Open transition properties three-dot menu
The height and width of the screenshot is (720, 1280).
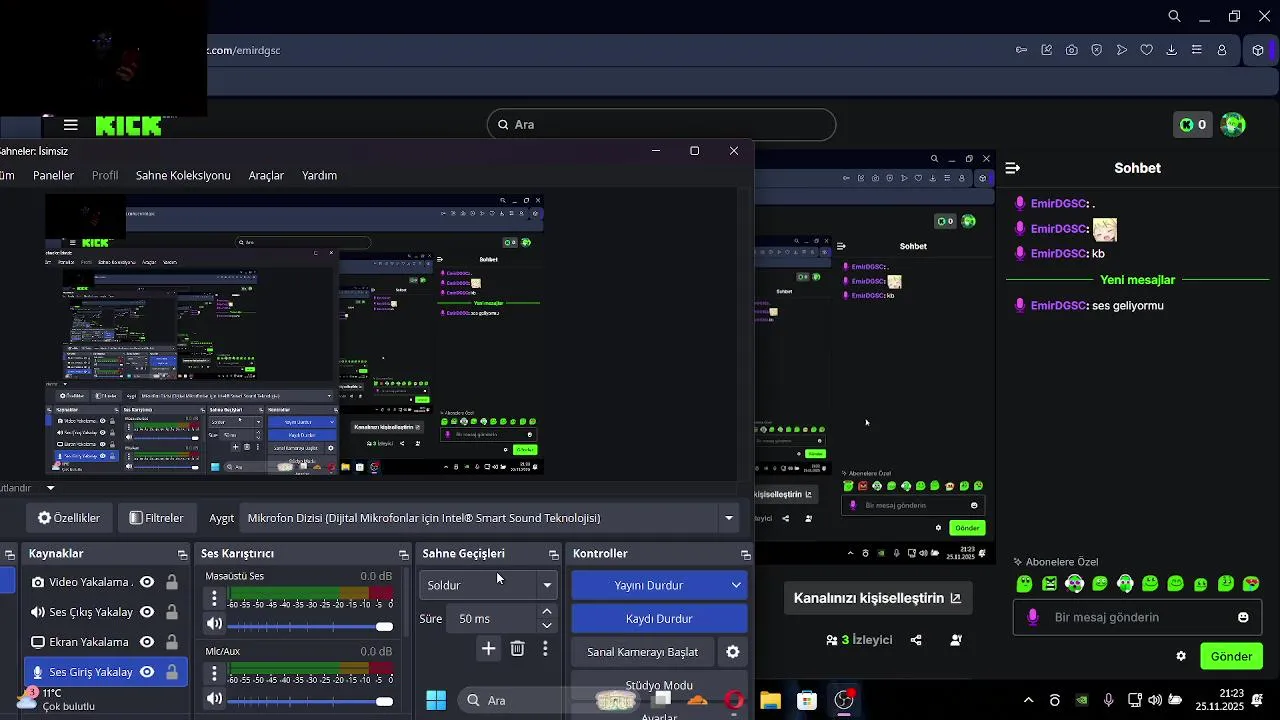point(545,649)
